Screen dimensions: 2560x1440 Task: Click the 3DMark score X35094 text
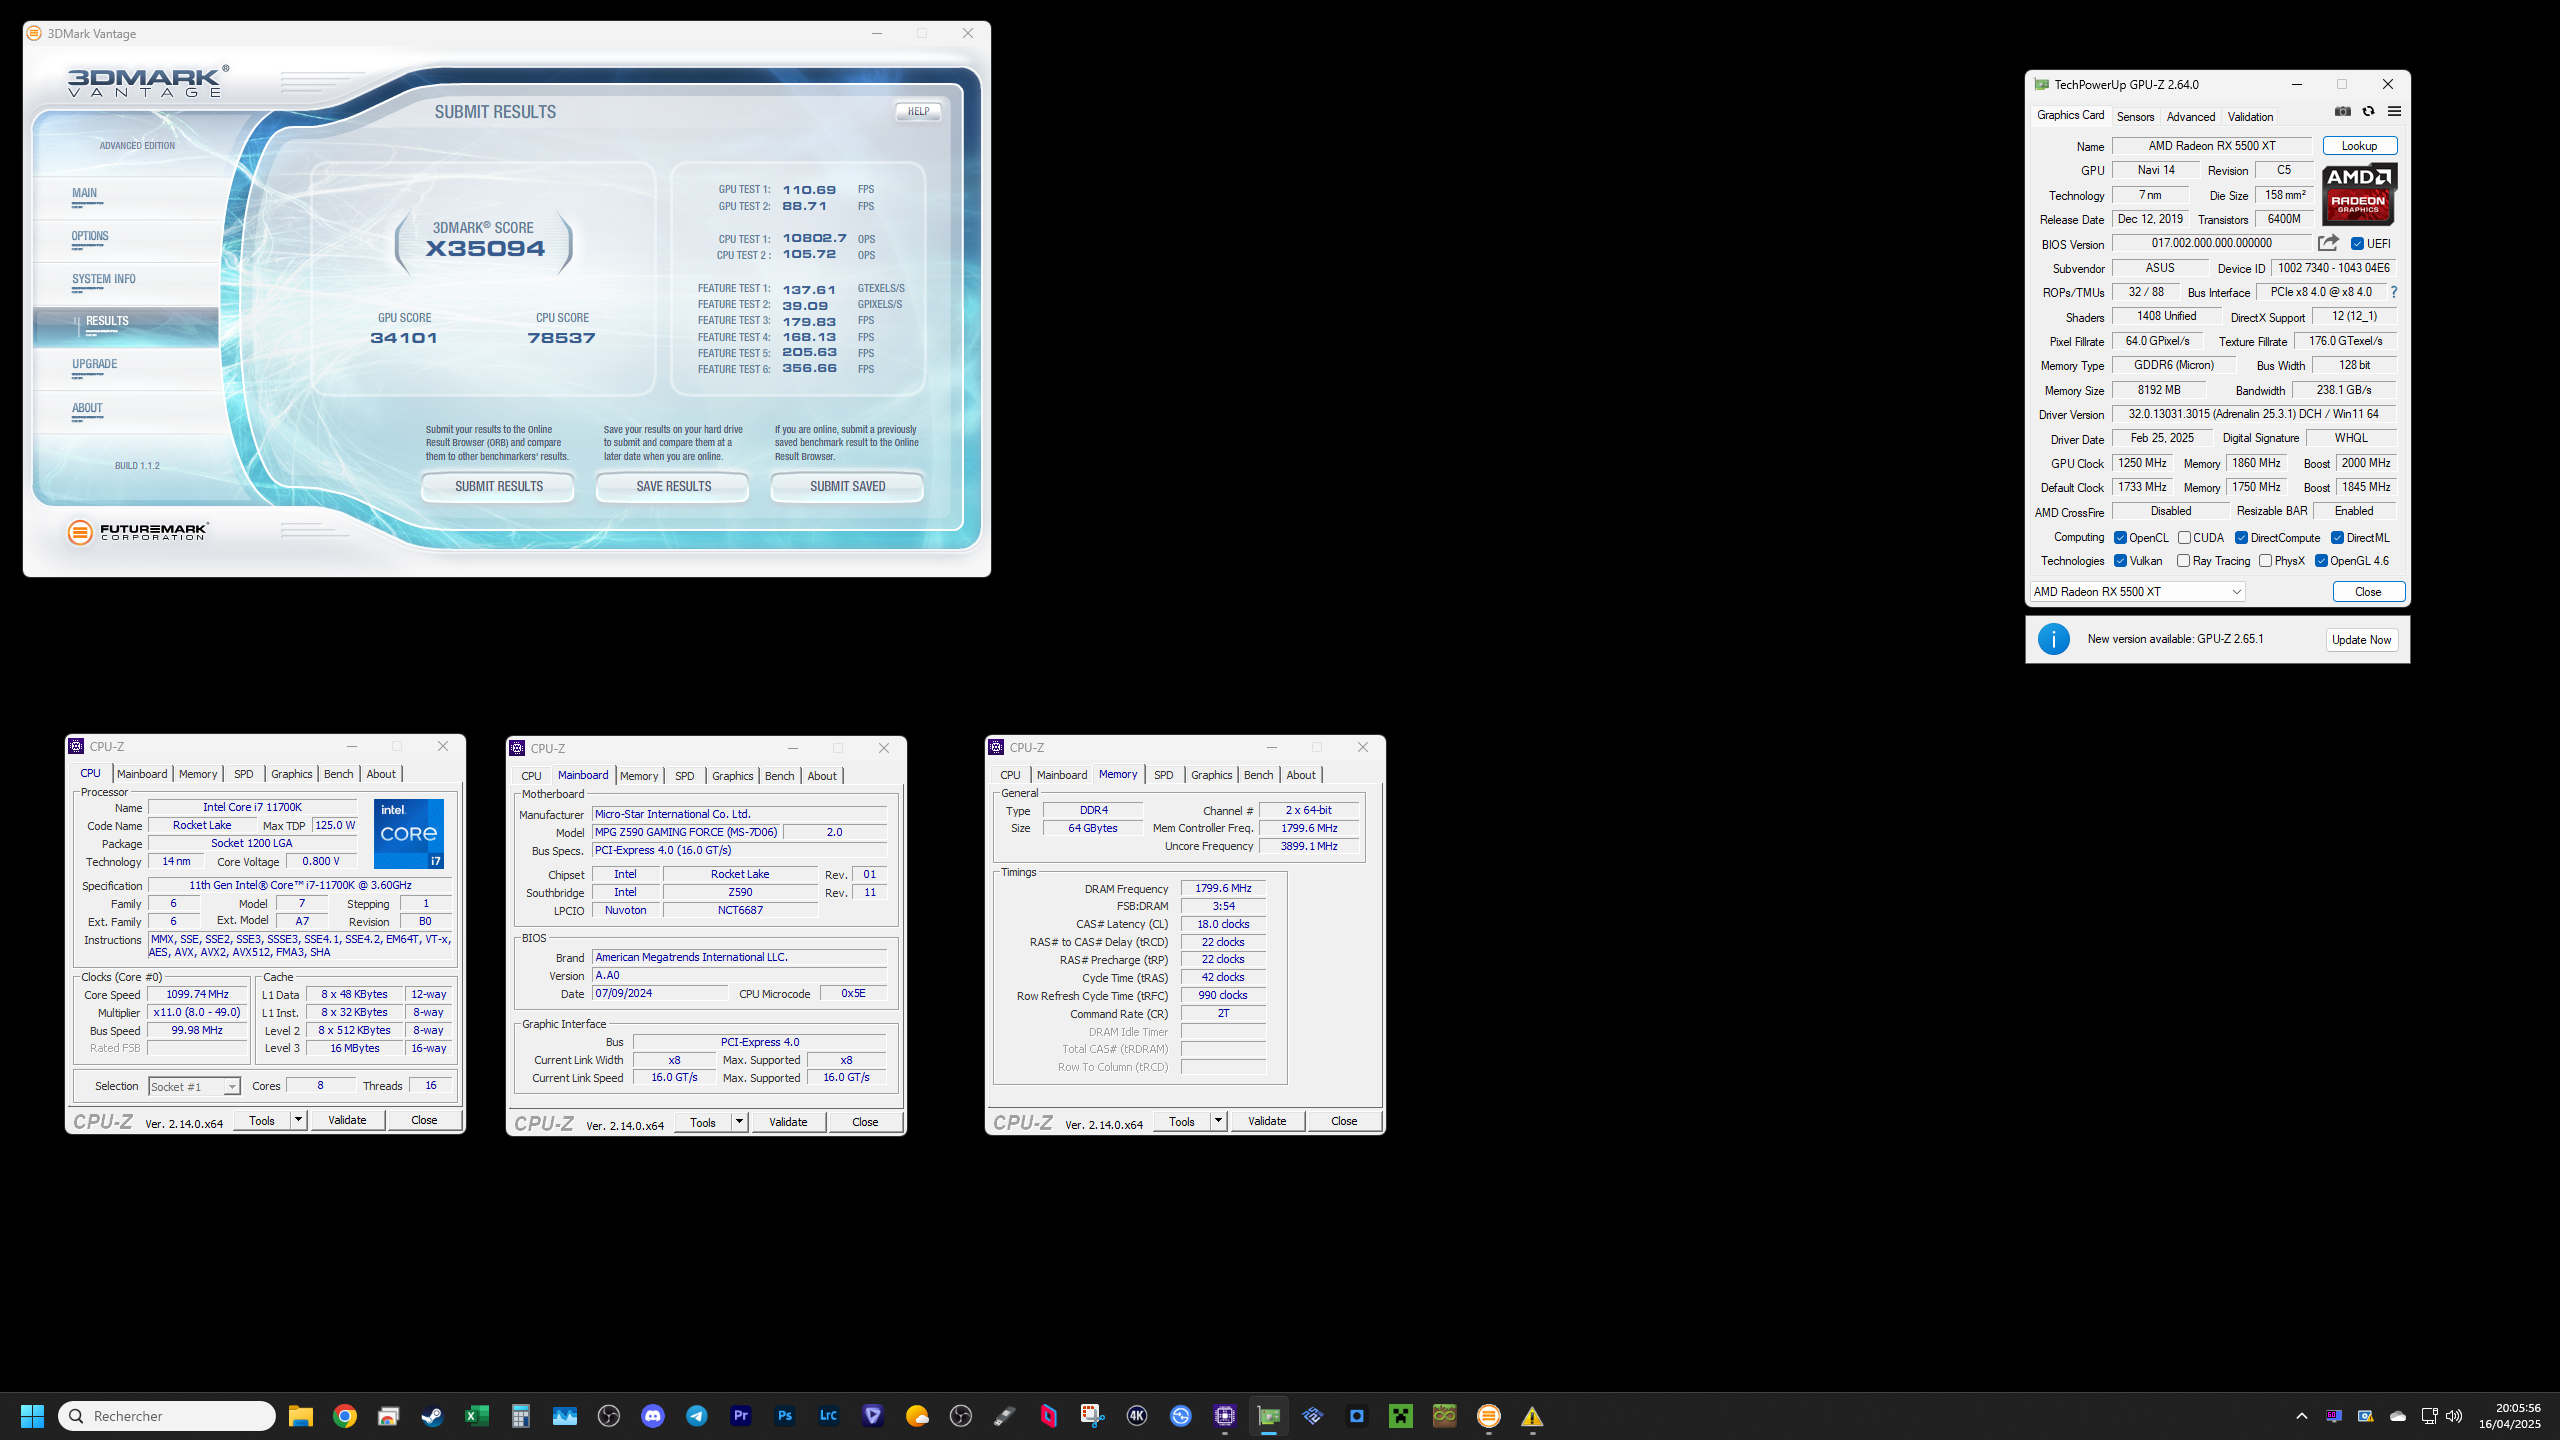(485, 249)
